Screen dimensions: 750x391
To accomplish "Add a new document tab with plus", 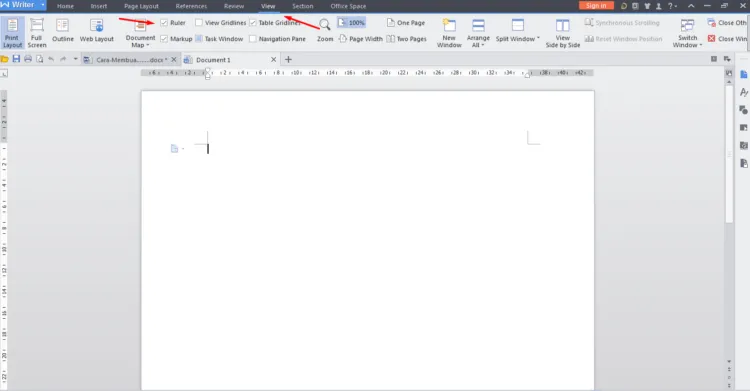I will pos(288,59).
